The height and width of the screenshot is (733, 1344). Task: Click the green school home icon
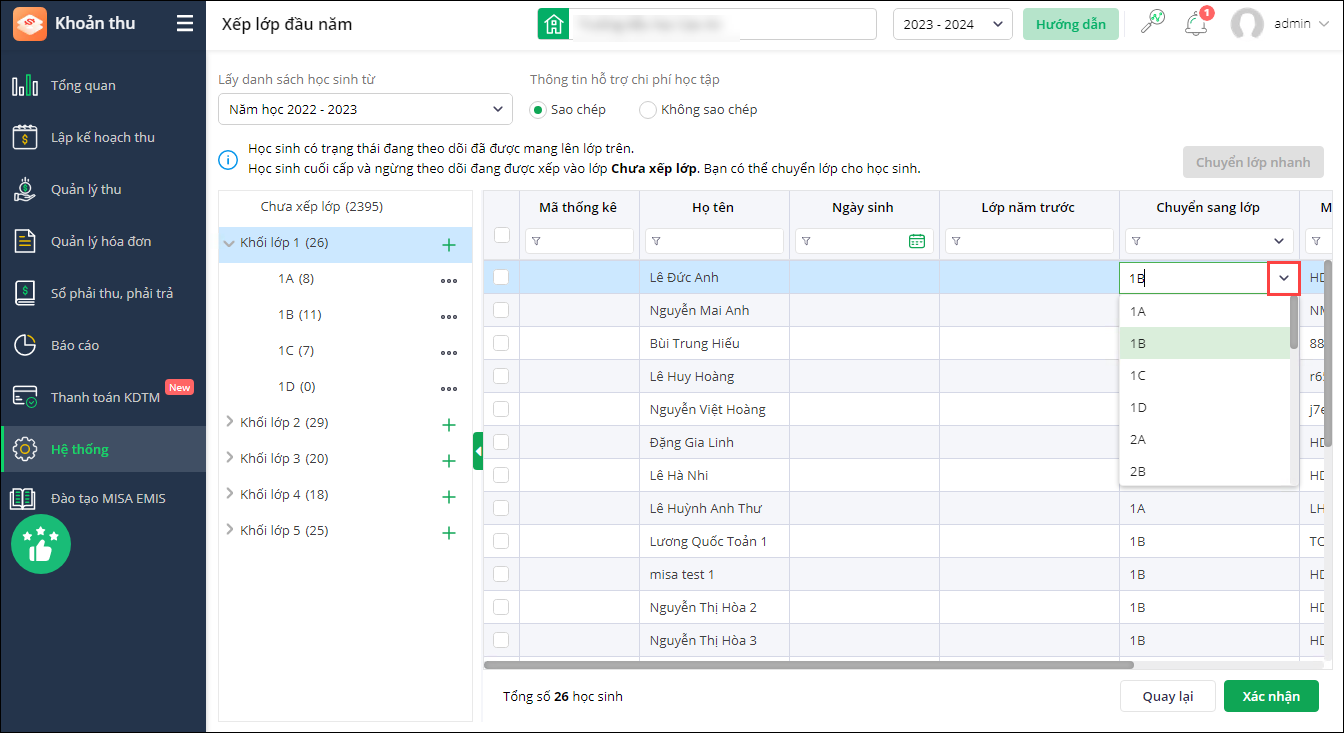tap(553, 24)
